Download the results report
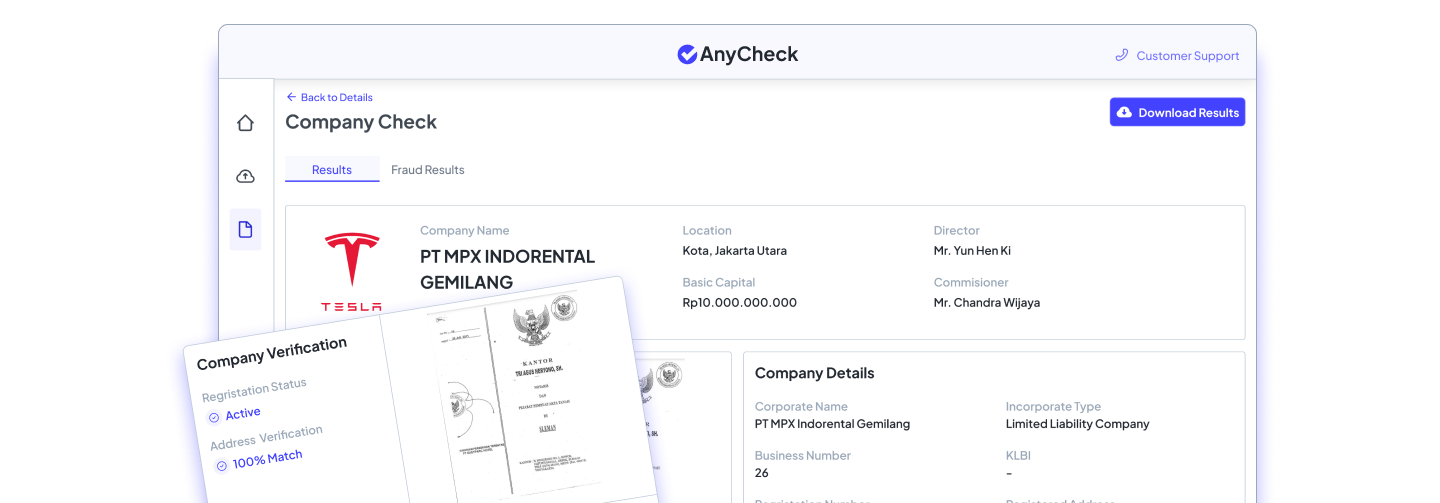 pos(1177,112)
